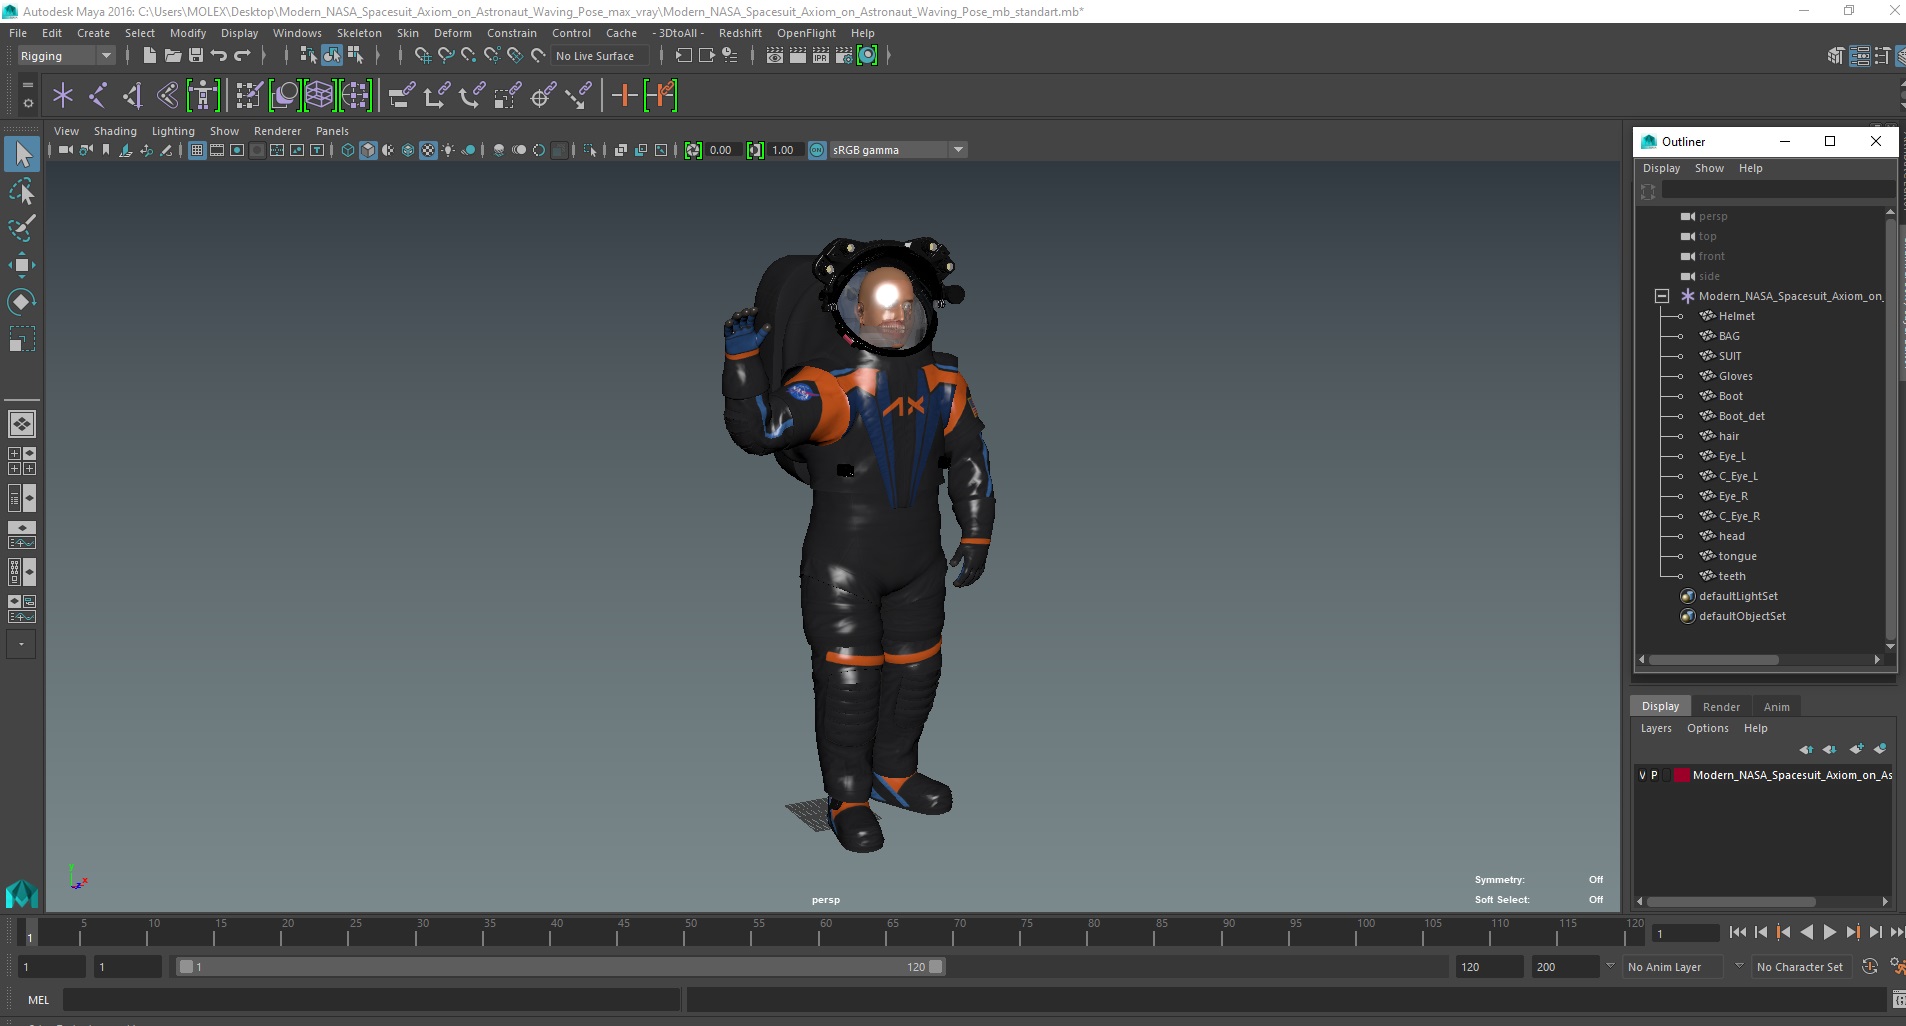Open the shelf tab selector above the gear
This screenshot has height=1026, width=1906.
pos(27,86)
